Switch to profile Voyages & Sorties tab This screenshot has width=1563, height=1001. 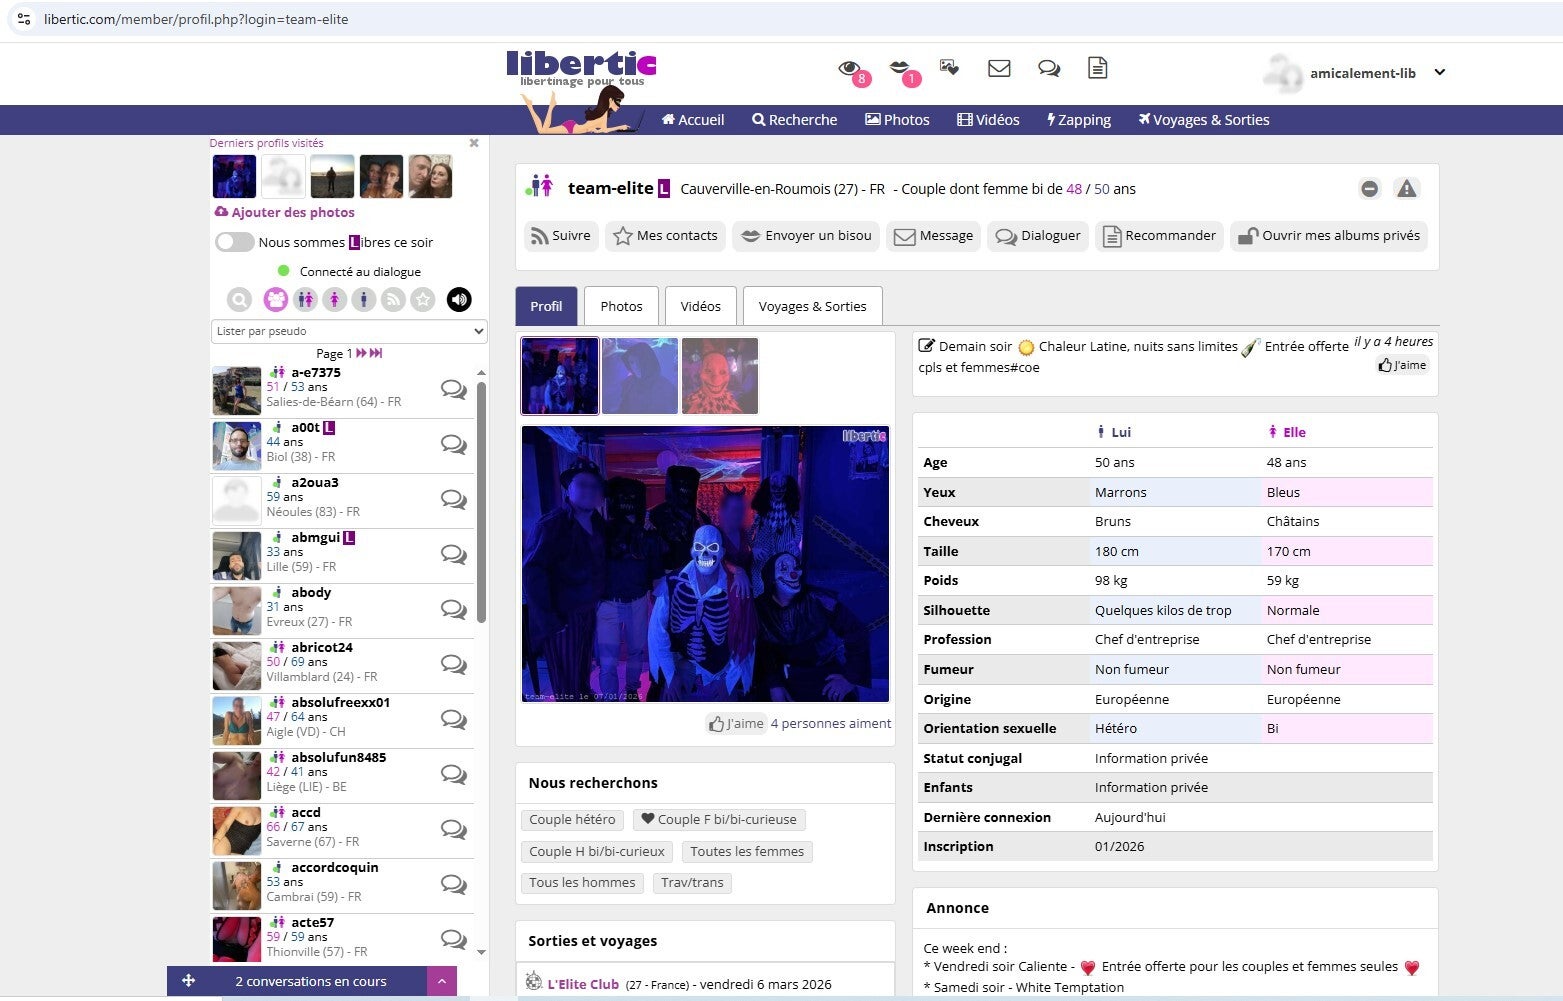coord(813,306)
